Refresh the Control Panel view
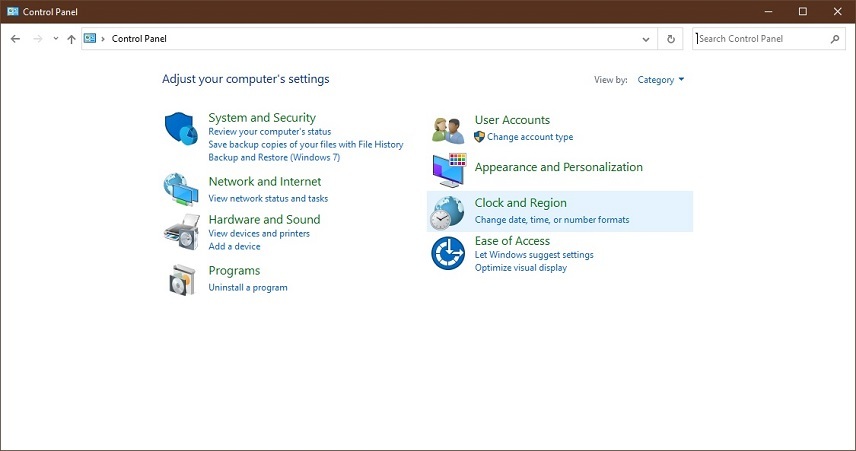 [x=671, y=39]
